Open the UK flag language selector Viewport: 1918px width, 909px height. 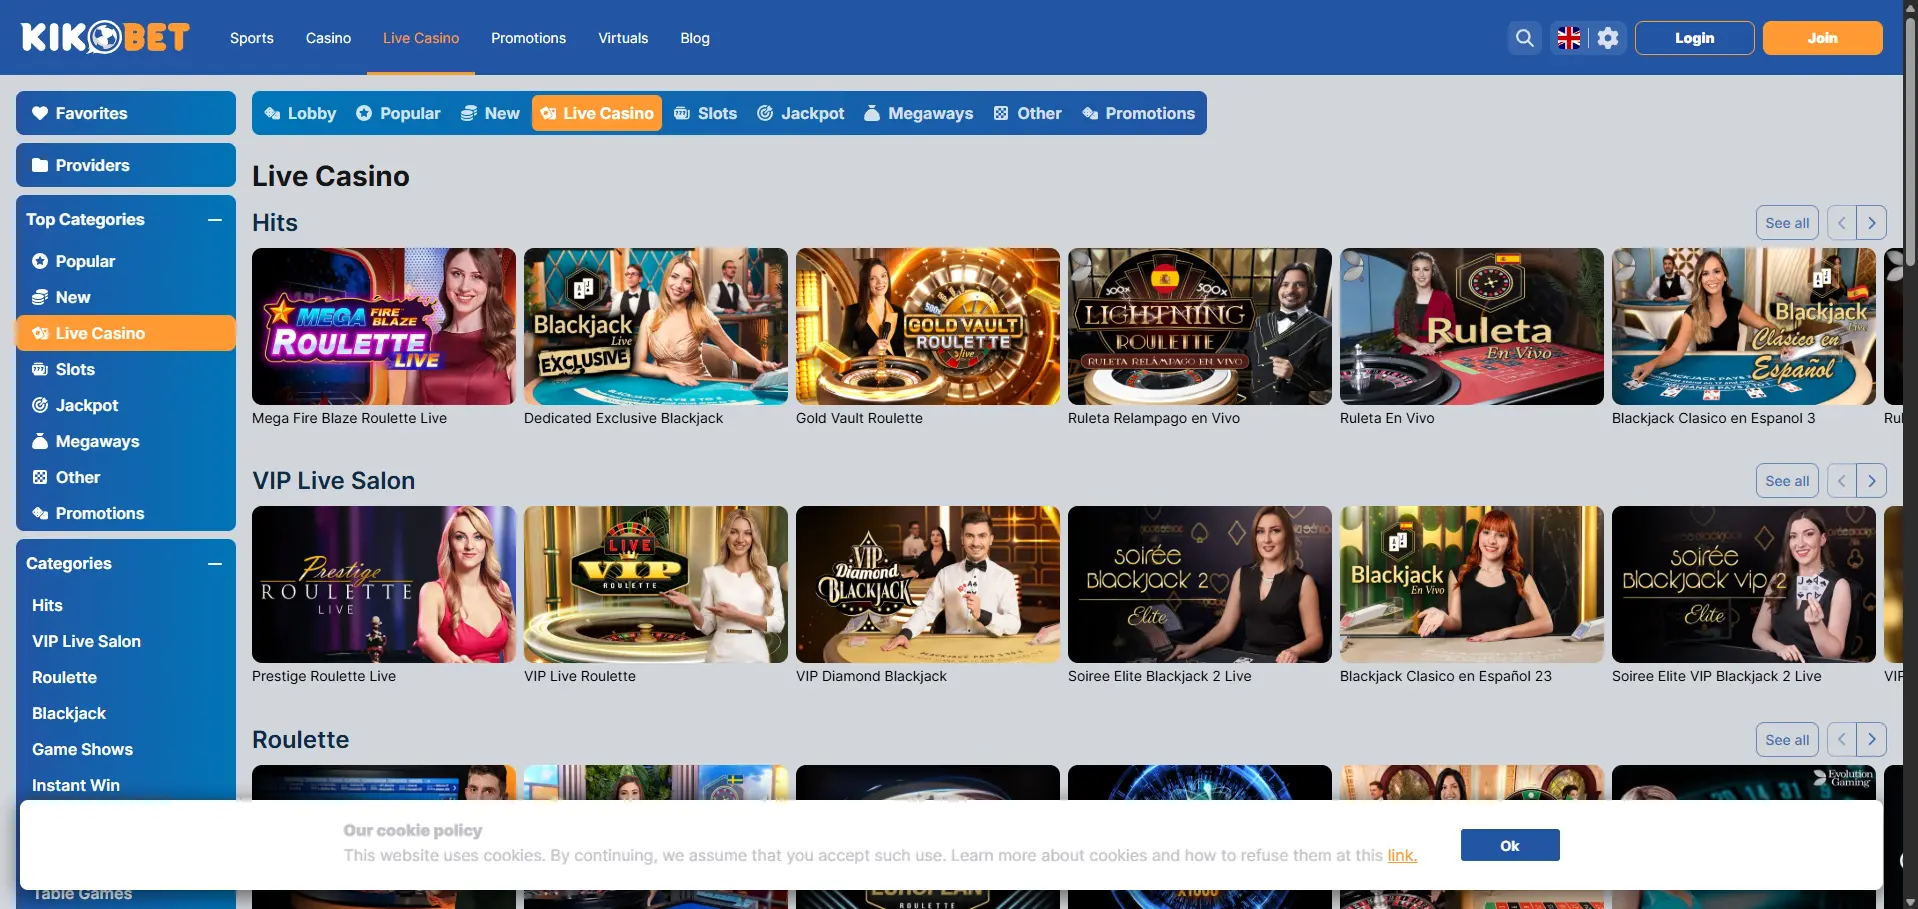[x=1569, y=38]
